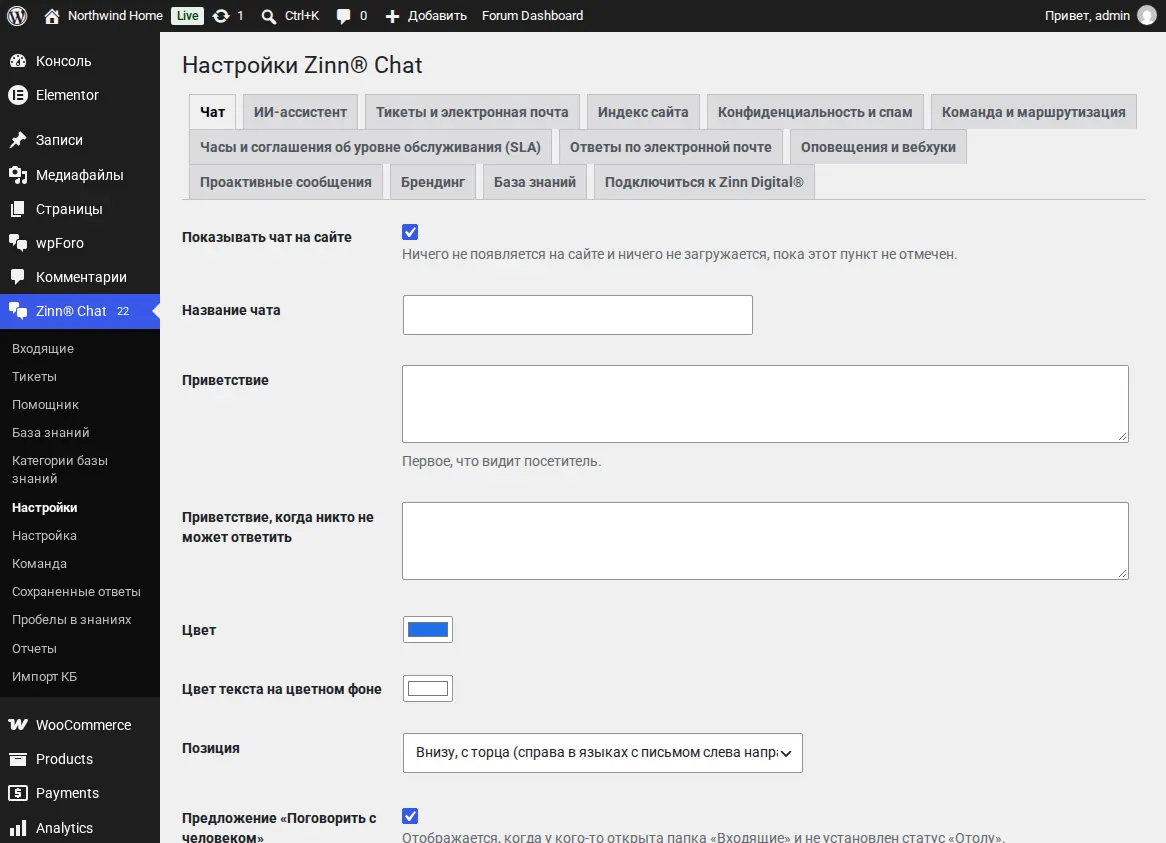Open the WooCommerce sidebar icon
The height and width of the screenshot is (843, 1166).
[18, 725]
